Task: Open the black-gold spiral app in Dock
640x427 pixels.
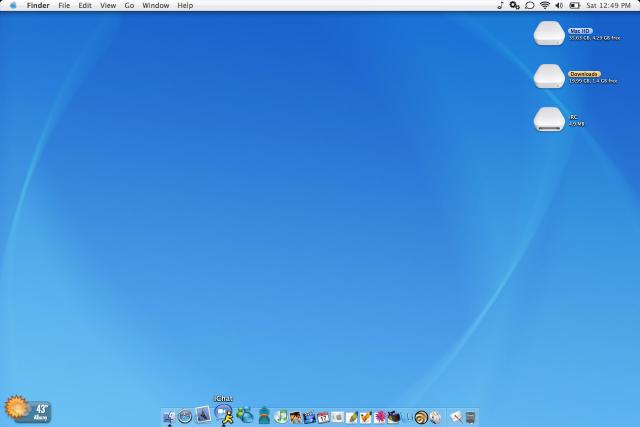Action: (421, 417)
